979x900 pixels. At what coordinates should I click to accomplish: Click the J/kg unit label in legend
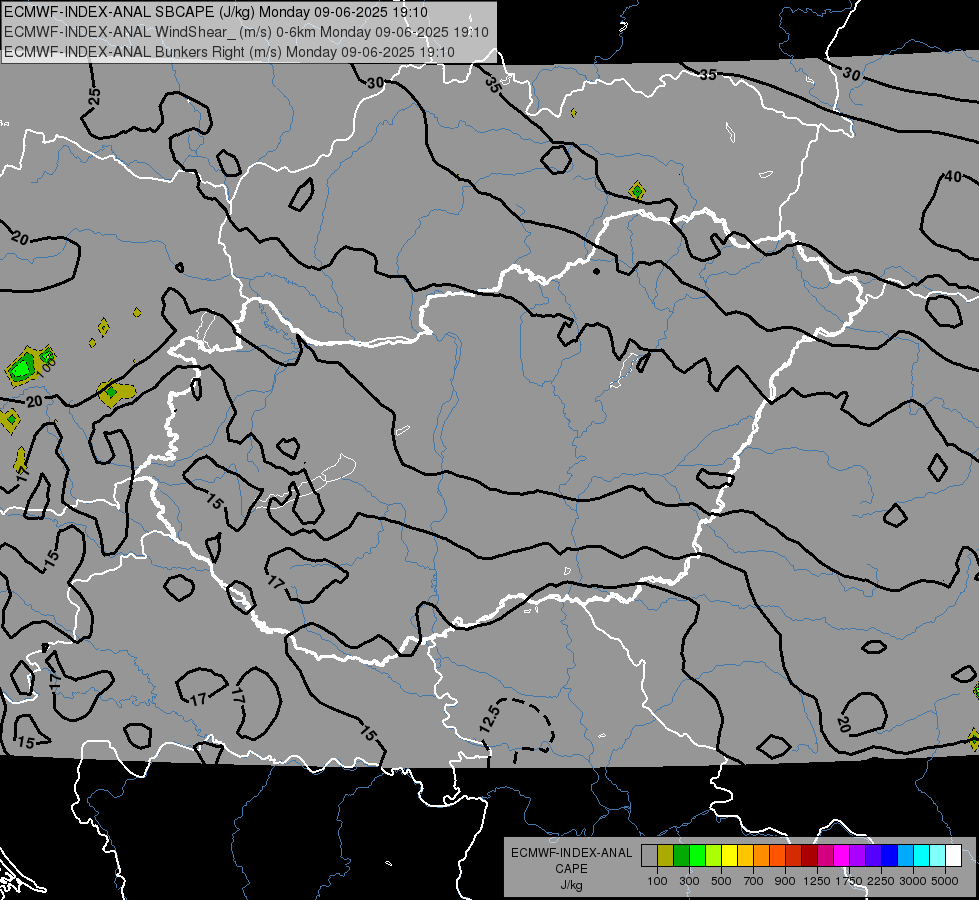[571, 885]
